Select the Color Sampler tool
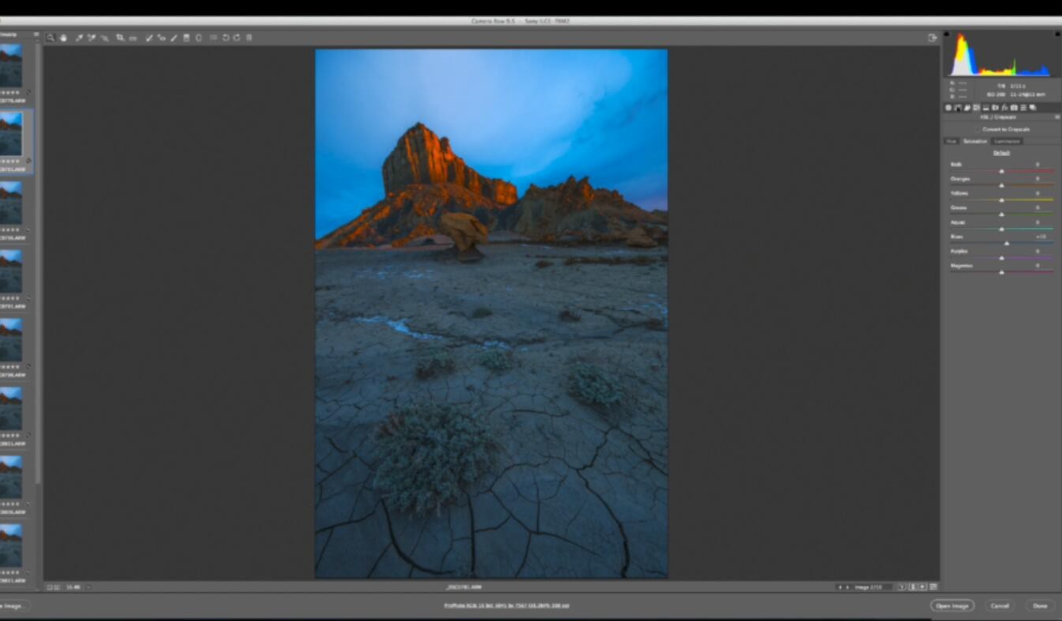 (91, 38)
